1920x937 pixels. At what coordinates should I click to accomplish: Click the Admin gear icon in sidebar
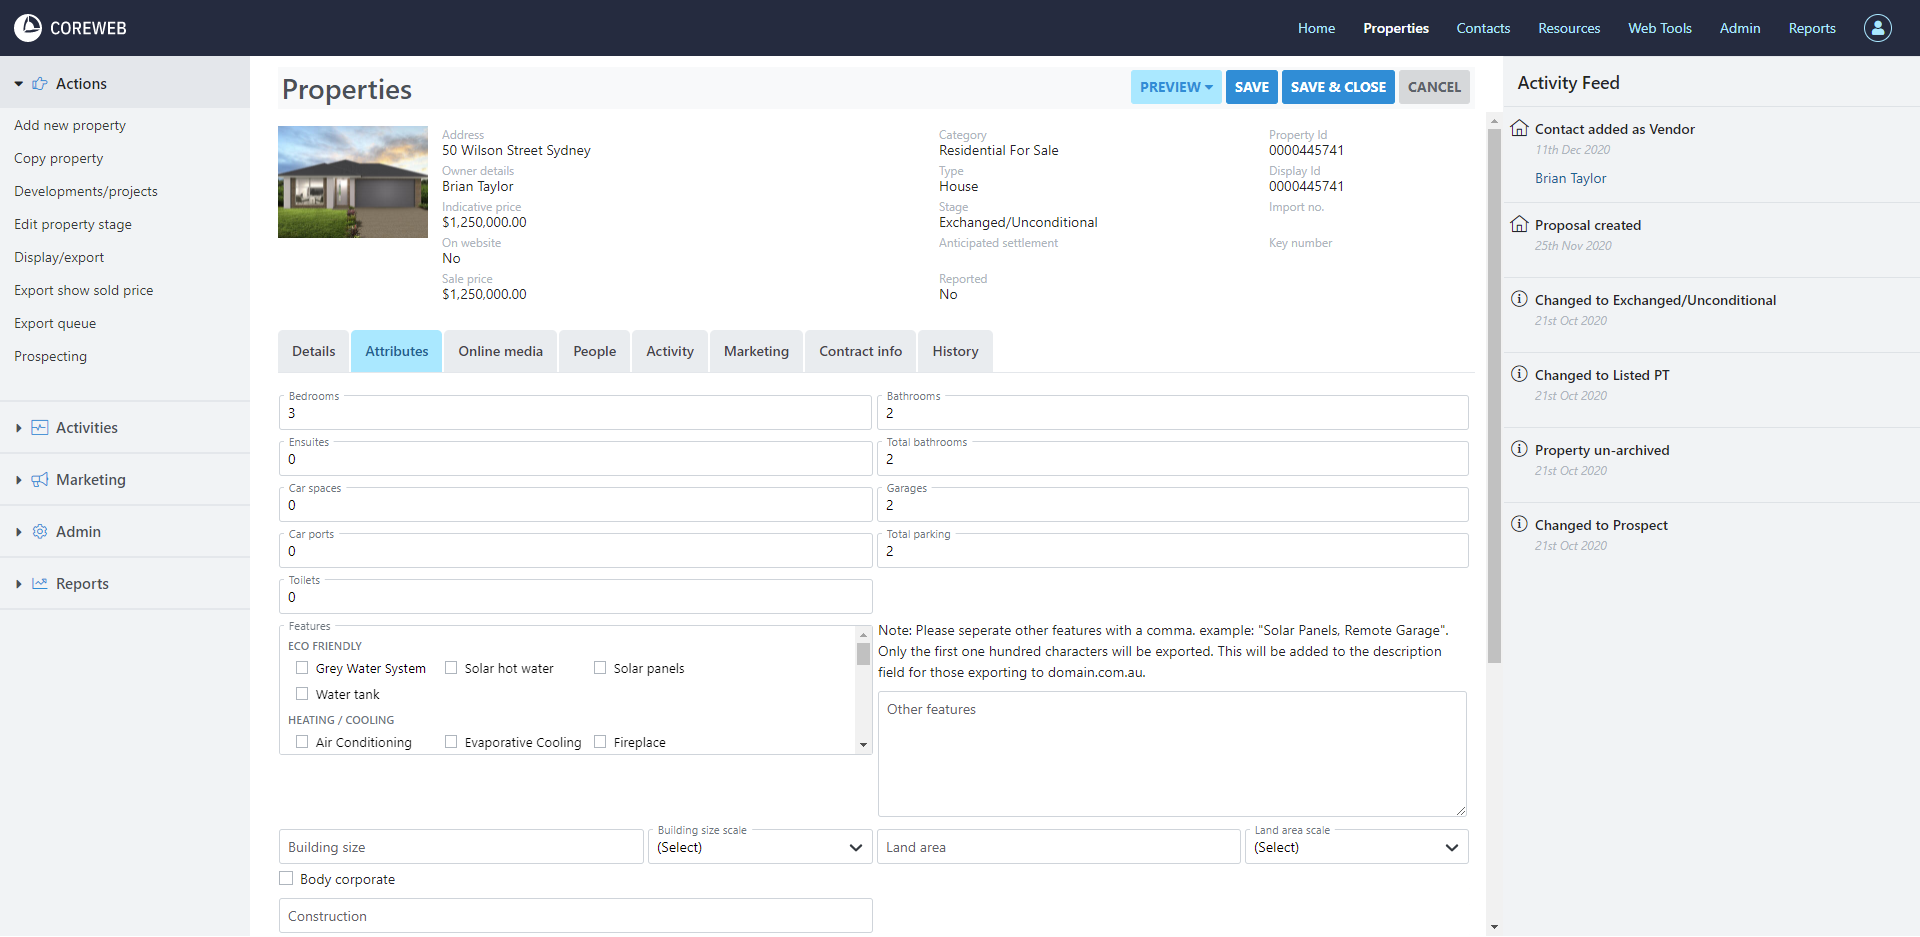[x=40, y=532]
